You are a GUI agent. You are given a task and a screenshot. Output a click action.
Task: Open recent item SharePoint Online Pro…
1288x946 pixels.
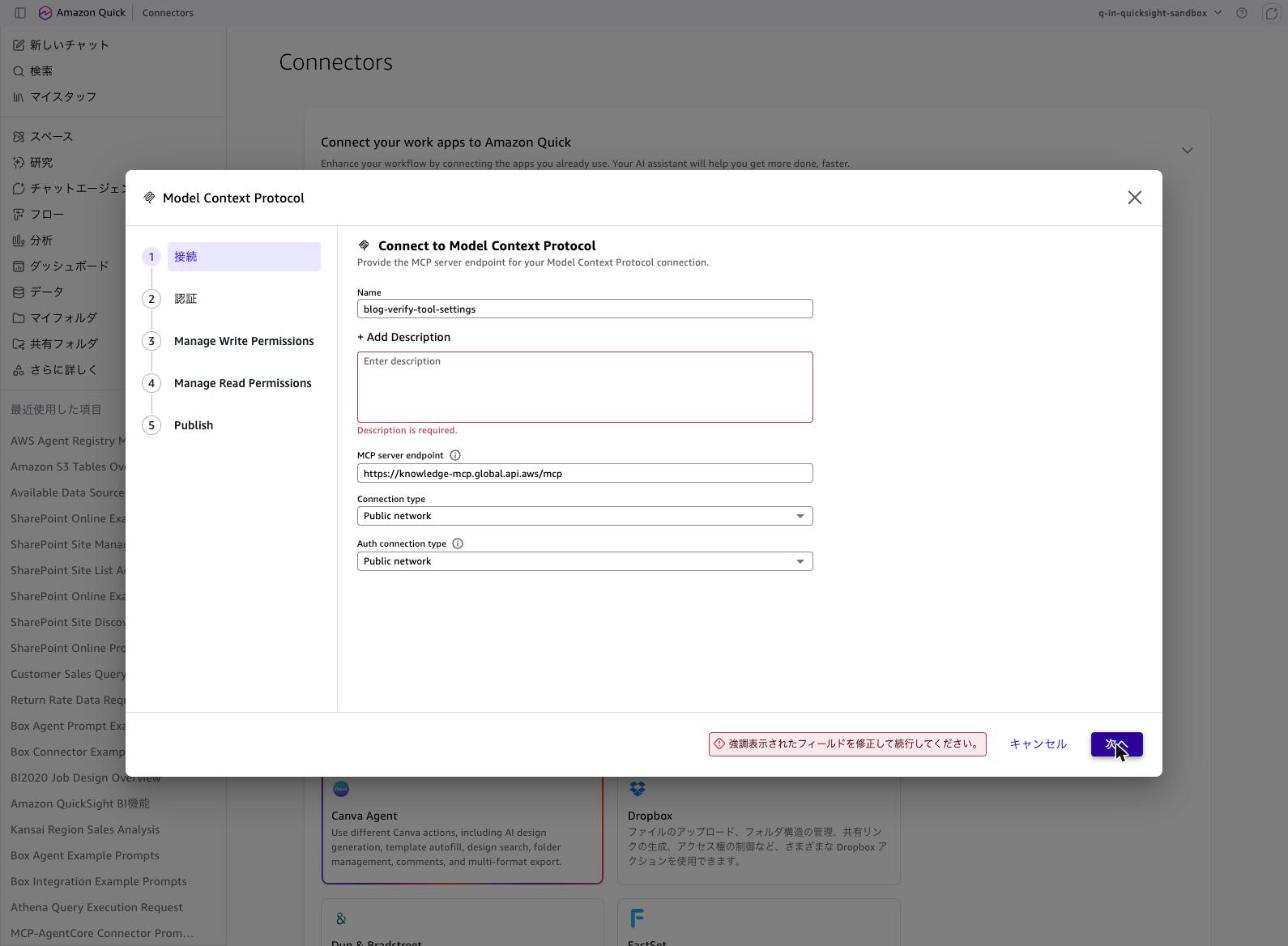point(68,648)
